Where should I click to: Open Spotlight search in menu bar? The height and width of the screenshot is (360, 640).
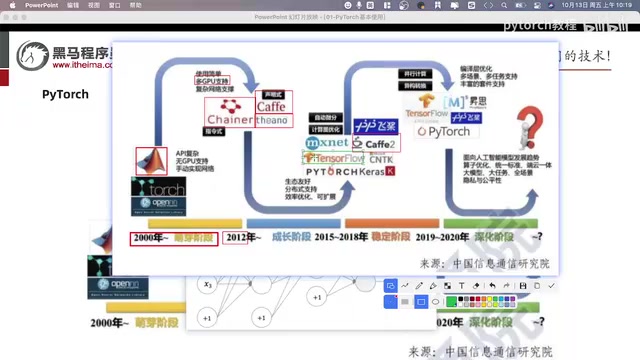pyautogui.click(x=504, y=5)
